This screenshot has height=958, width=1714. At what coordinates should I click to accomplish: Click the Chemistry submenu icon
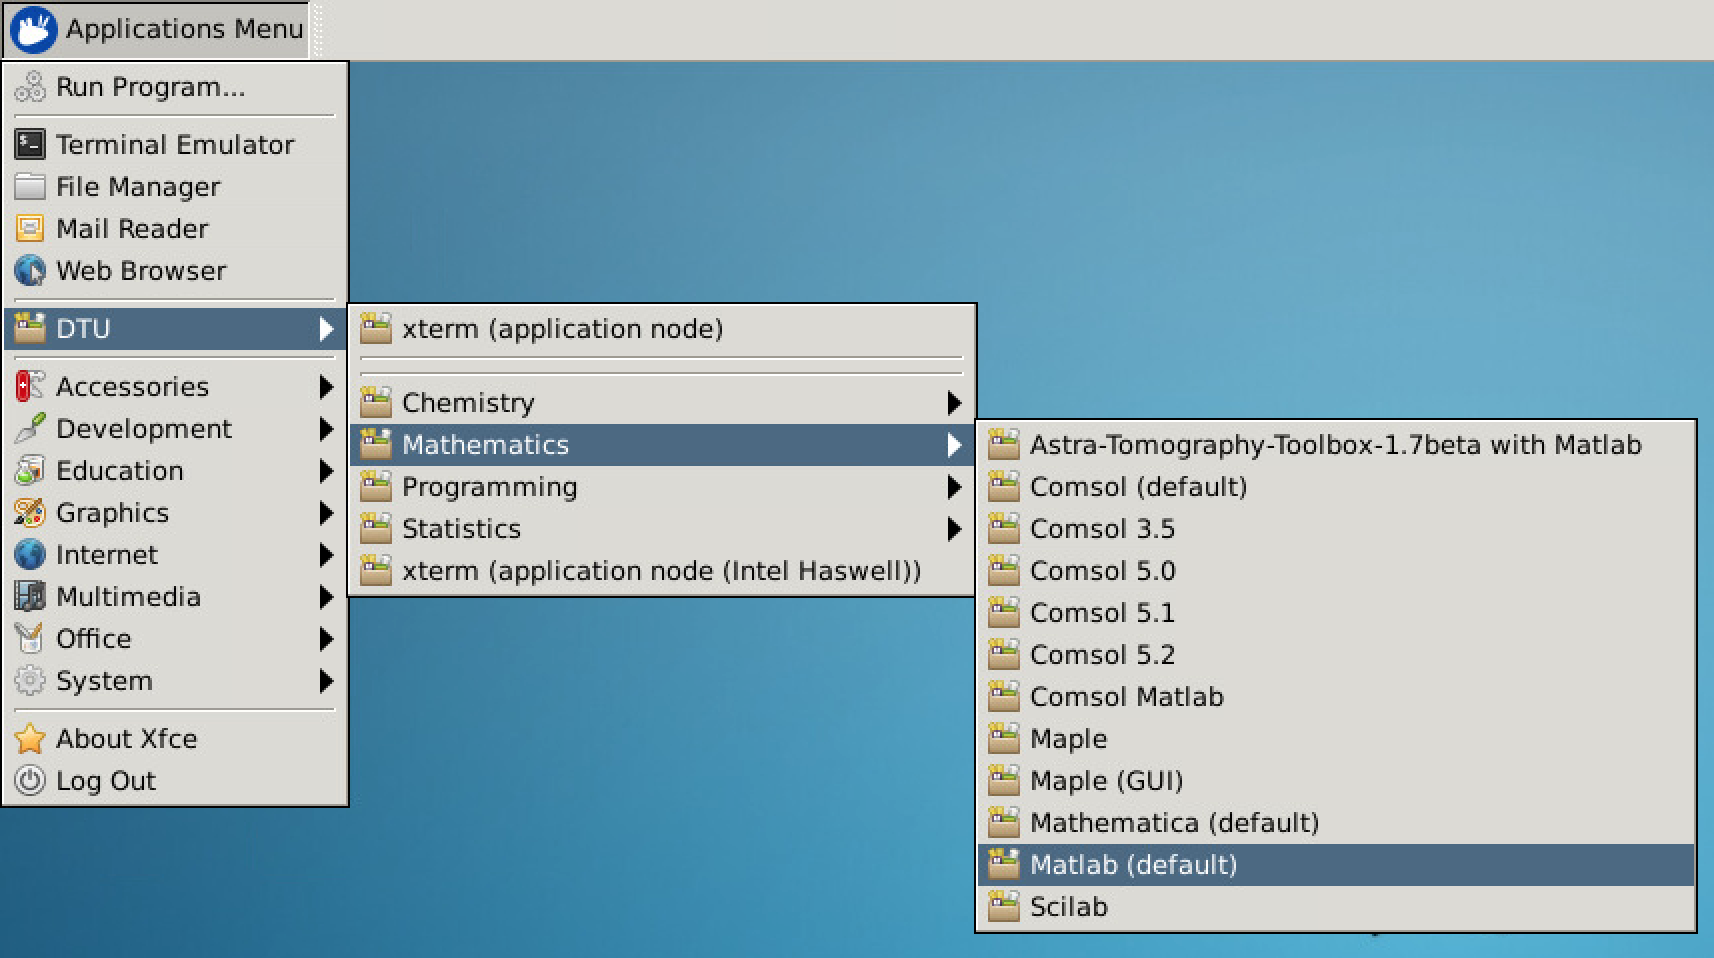tap(376, 403)
